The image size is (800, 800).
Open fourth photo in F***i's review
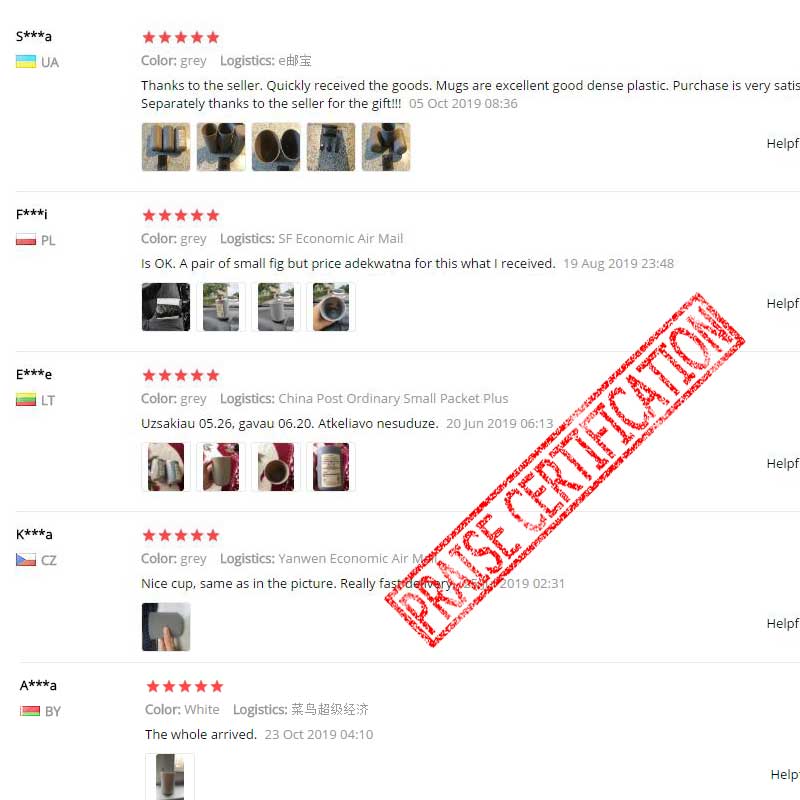tap(331, 307)
